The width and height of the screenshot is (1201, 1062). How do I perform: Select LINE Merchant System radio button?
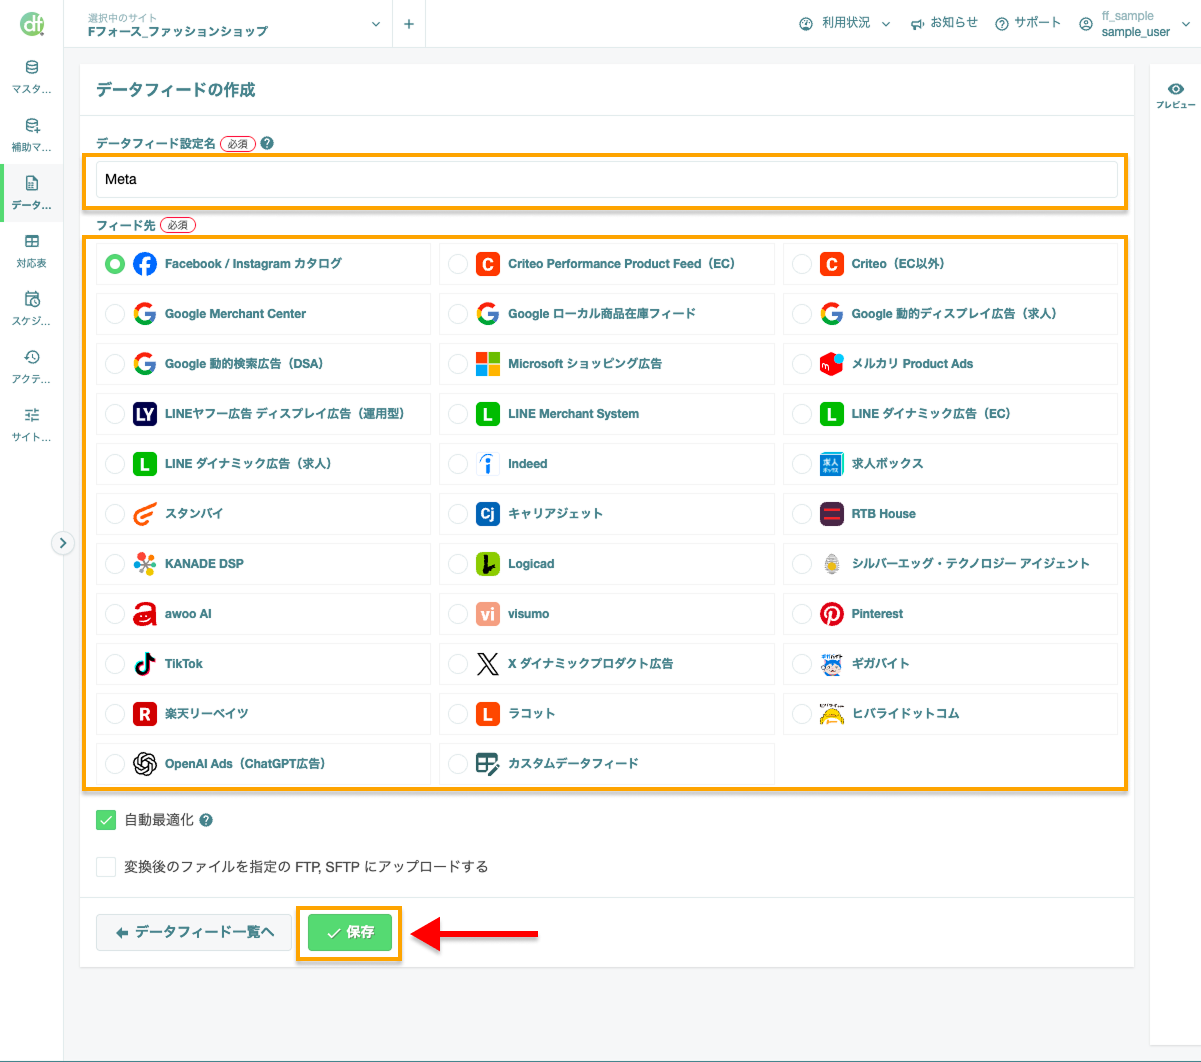pos(458,414)
